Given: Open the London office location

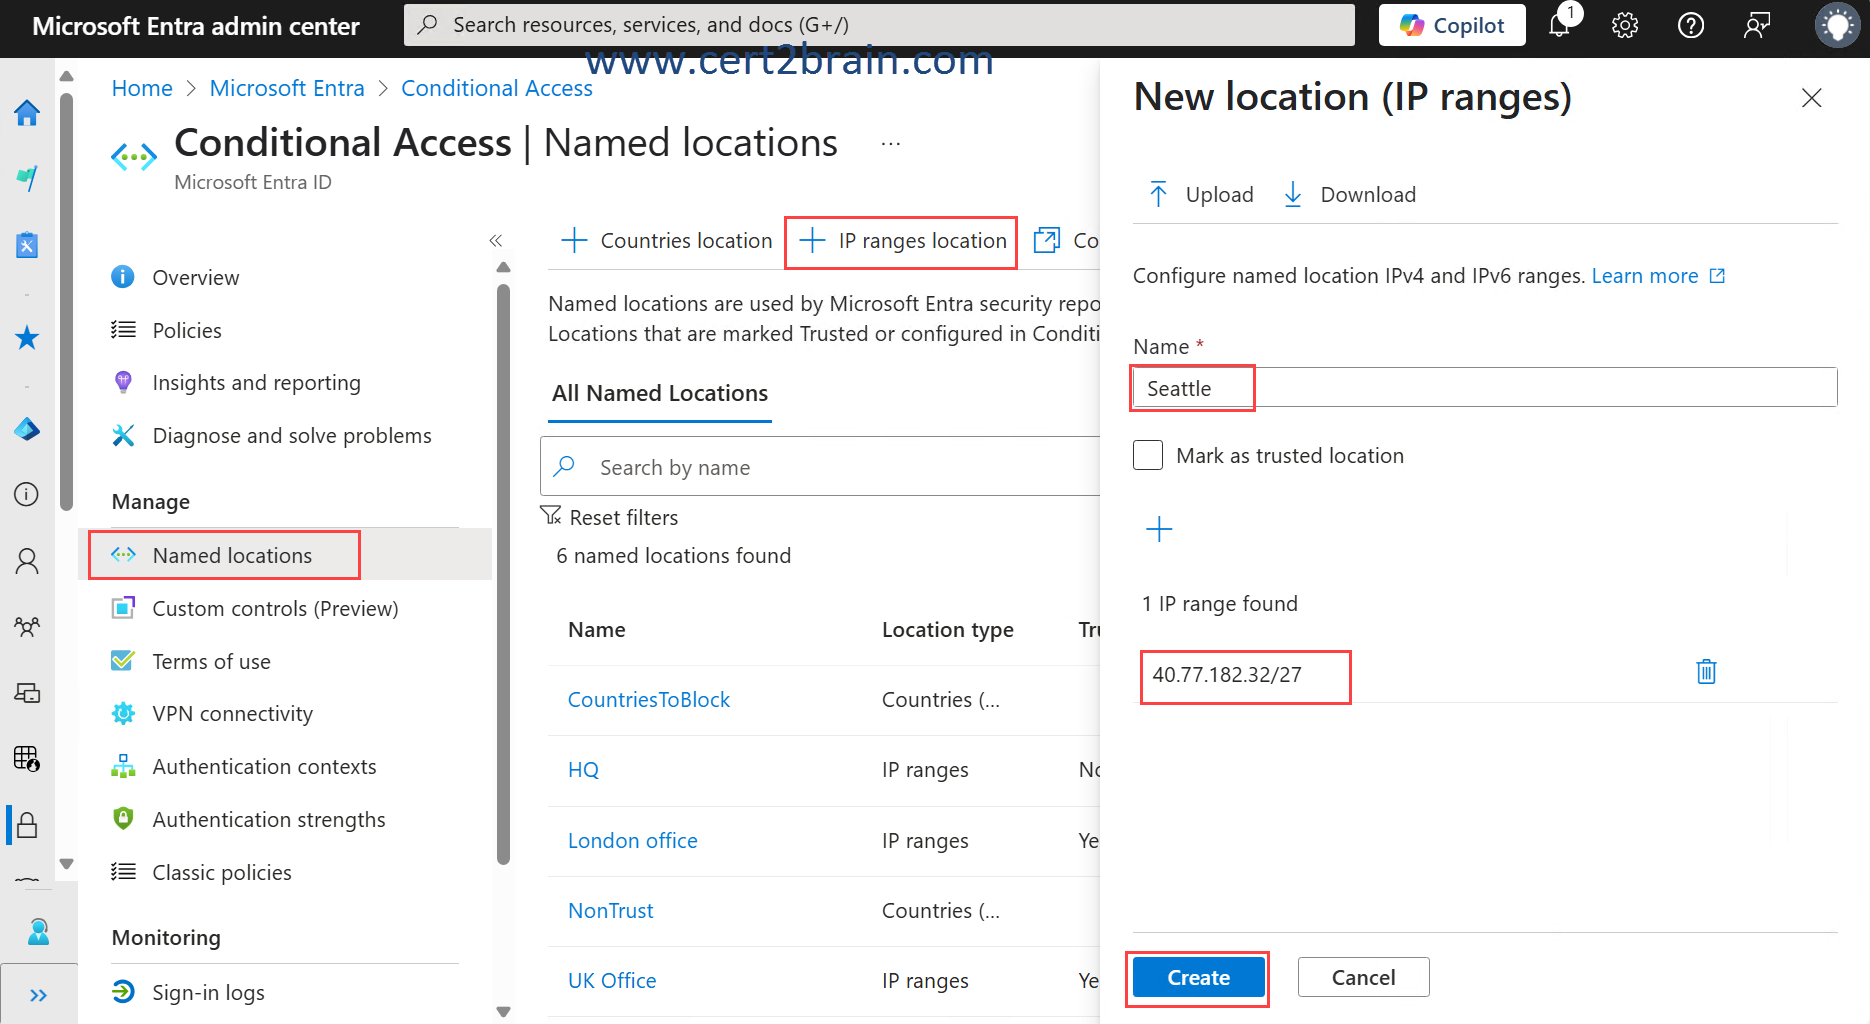Looking at the screenshot, I should pos(633,841).
